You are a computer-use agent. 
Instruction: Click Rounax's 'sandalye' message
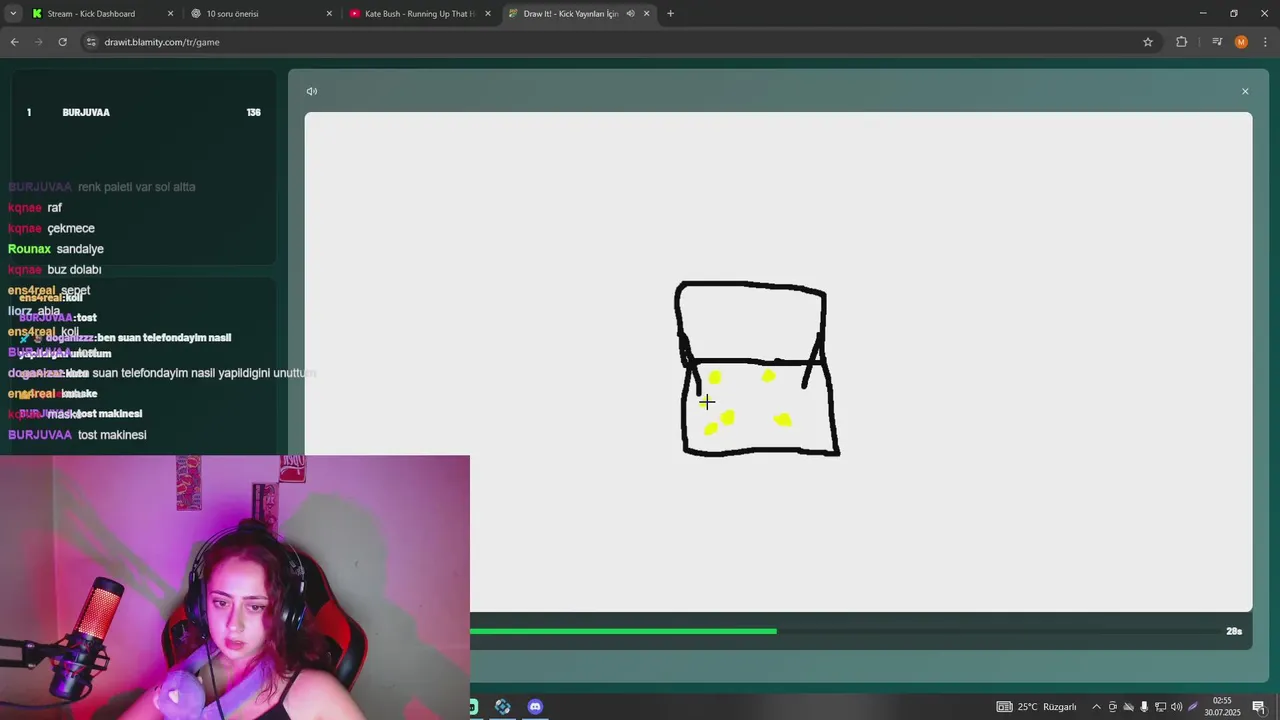click(x=80, y=249)
